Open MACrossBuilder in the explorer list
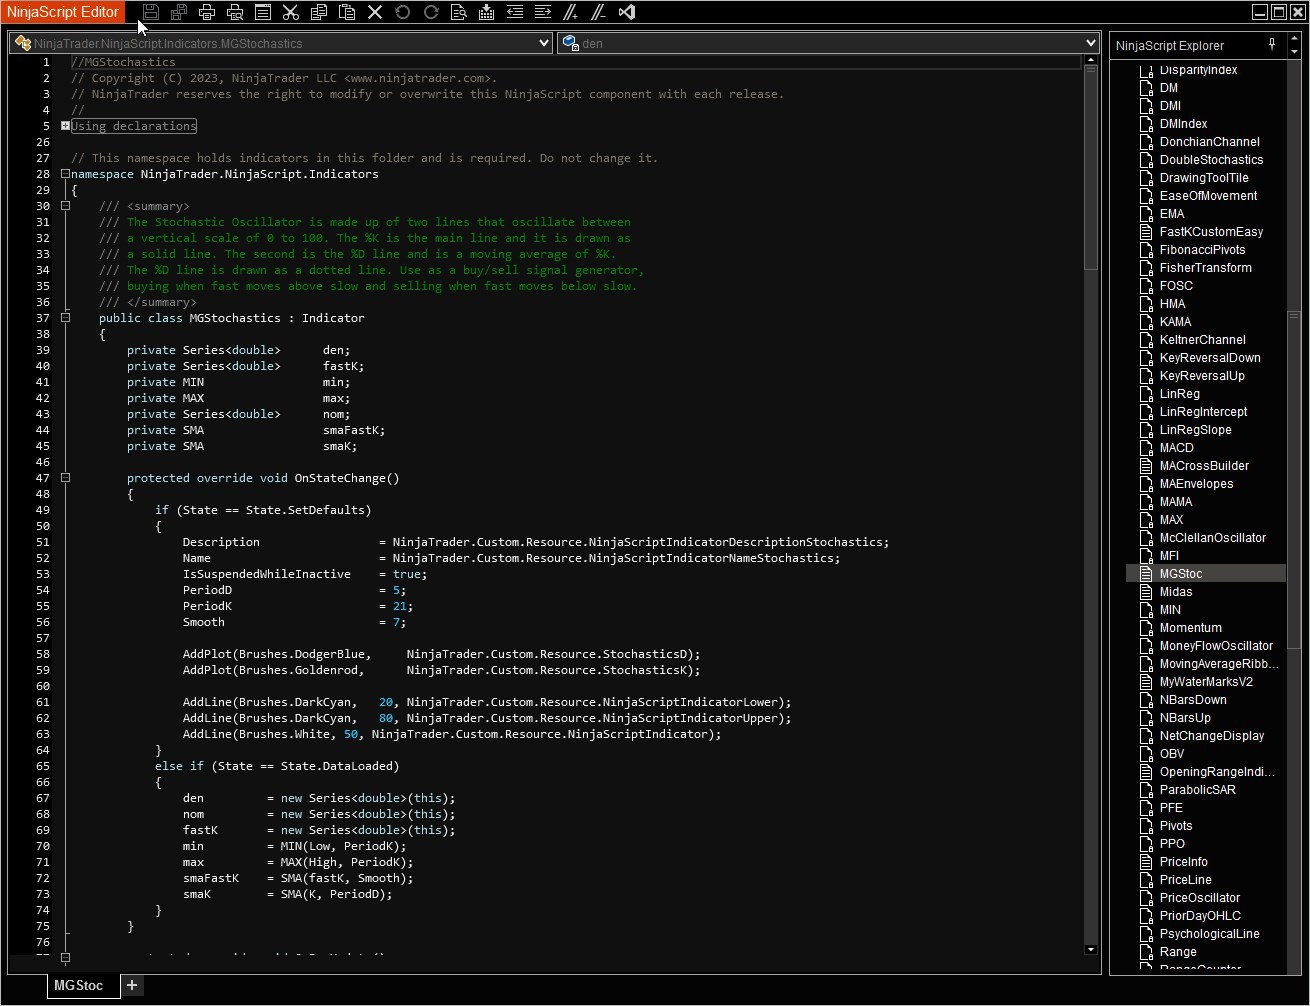 point(1203,466)
